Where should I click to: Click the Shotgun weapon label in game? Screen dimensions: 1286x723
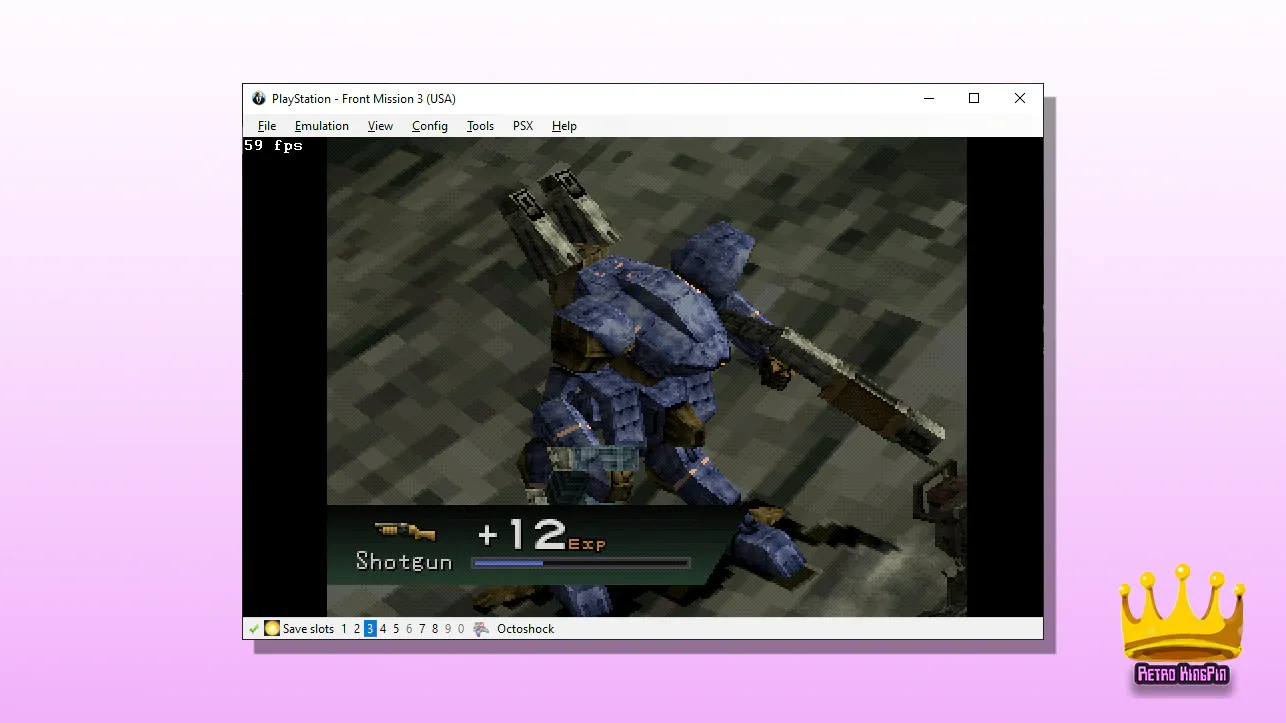click(404, 562)
